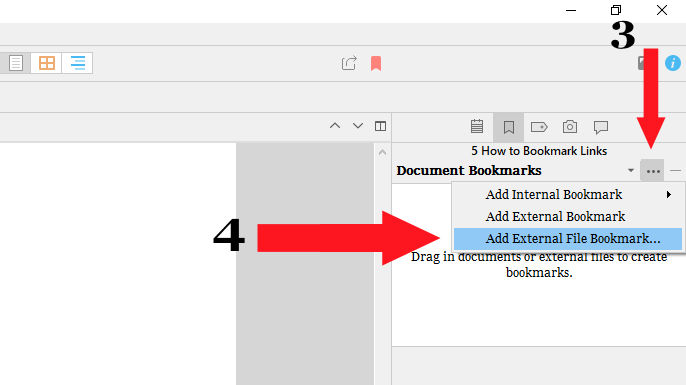Open the Notes tab in Inspector
Image resolution: width=686 pixels, height=385 pixels.
477,127
